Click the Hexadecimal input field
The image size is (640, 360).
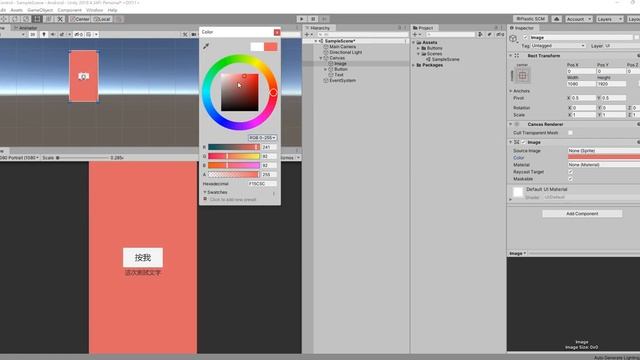tap(262, 184)
